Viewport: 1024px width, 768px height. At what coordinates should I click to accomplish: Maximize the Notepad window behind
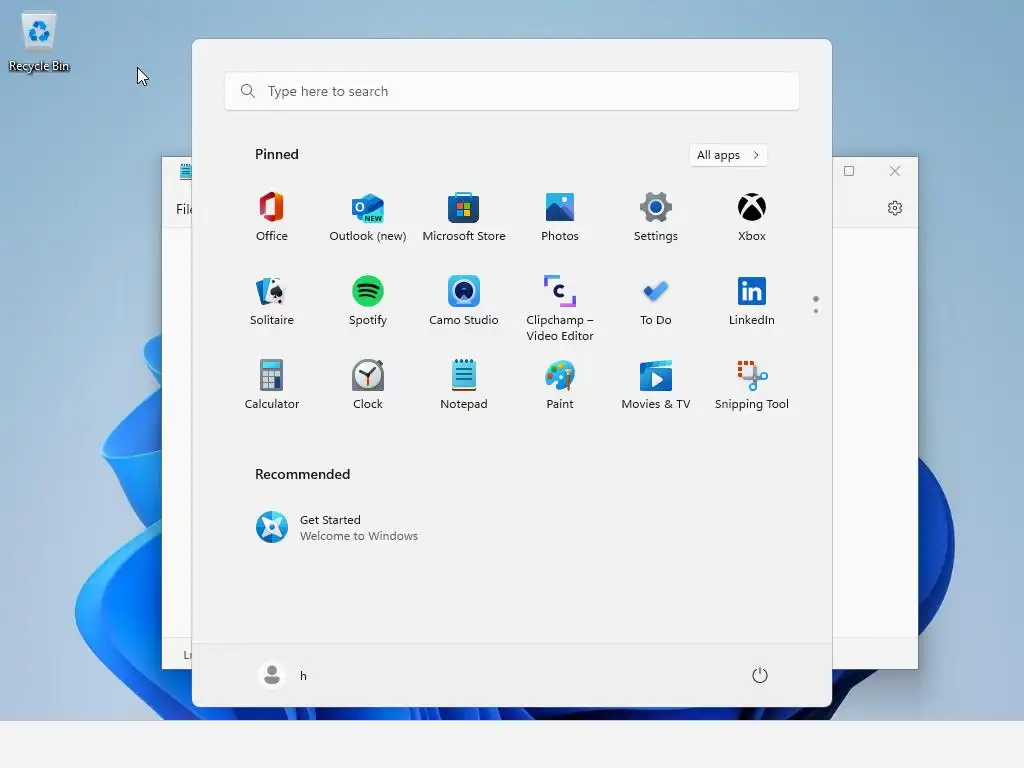tap(849, 171)
